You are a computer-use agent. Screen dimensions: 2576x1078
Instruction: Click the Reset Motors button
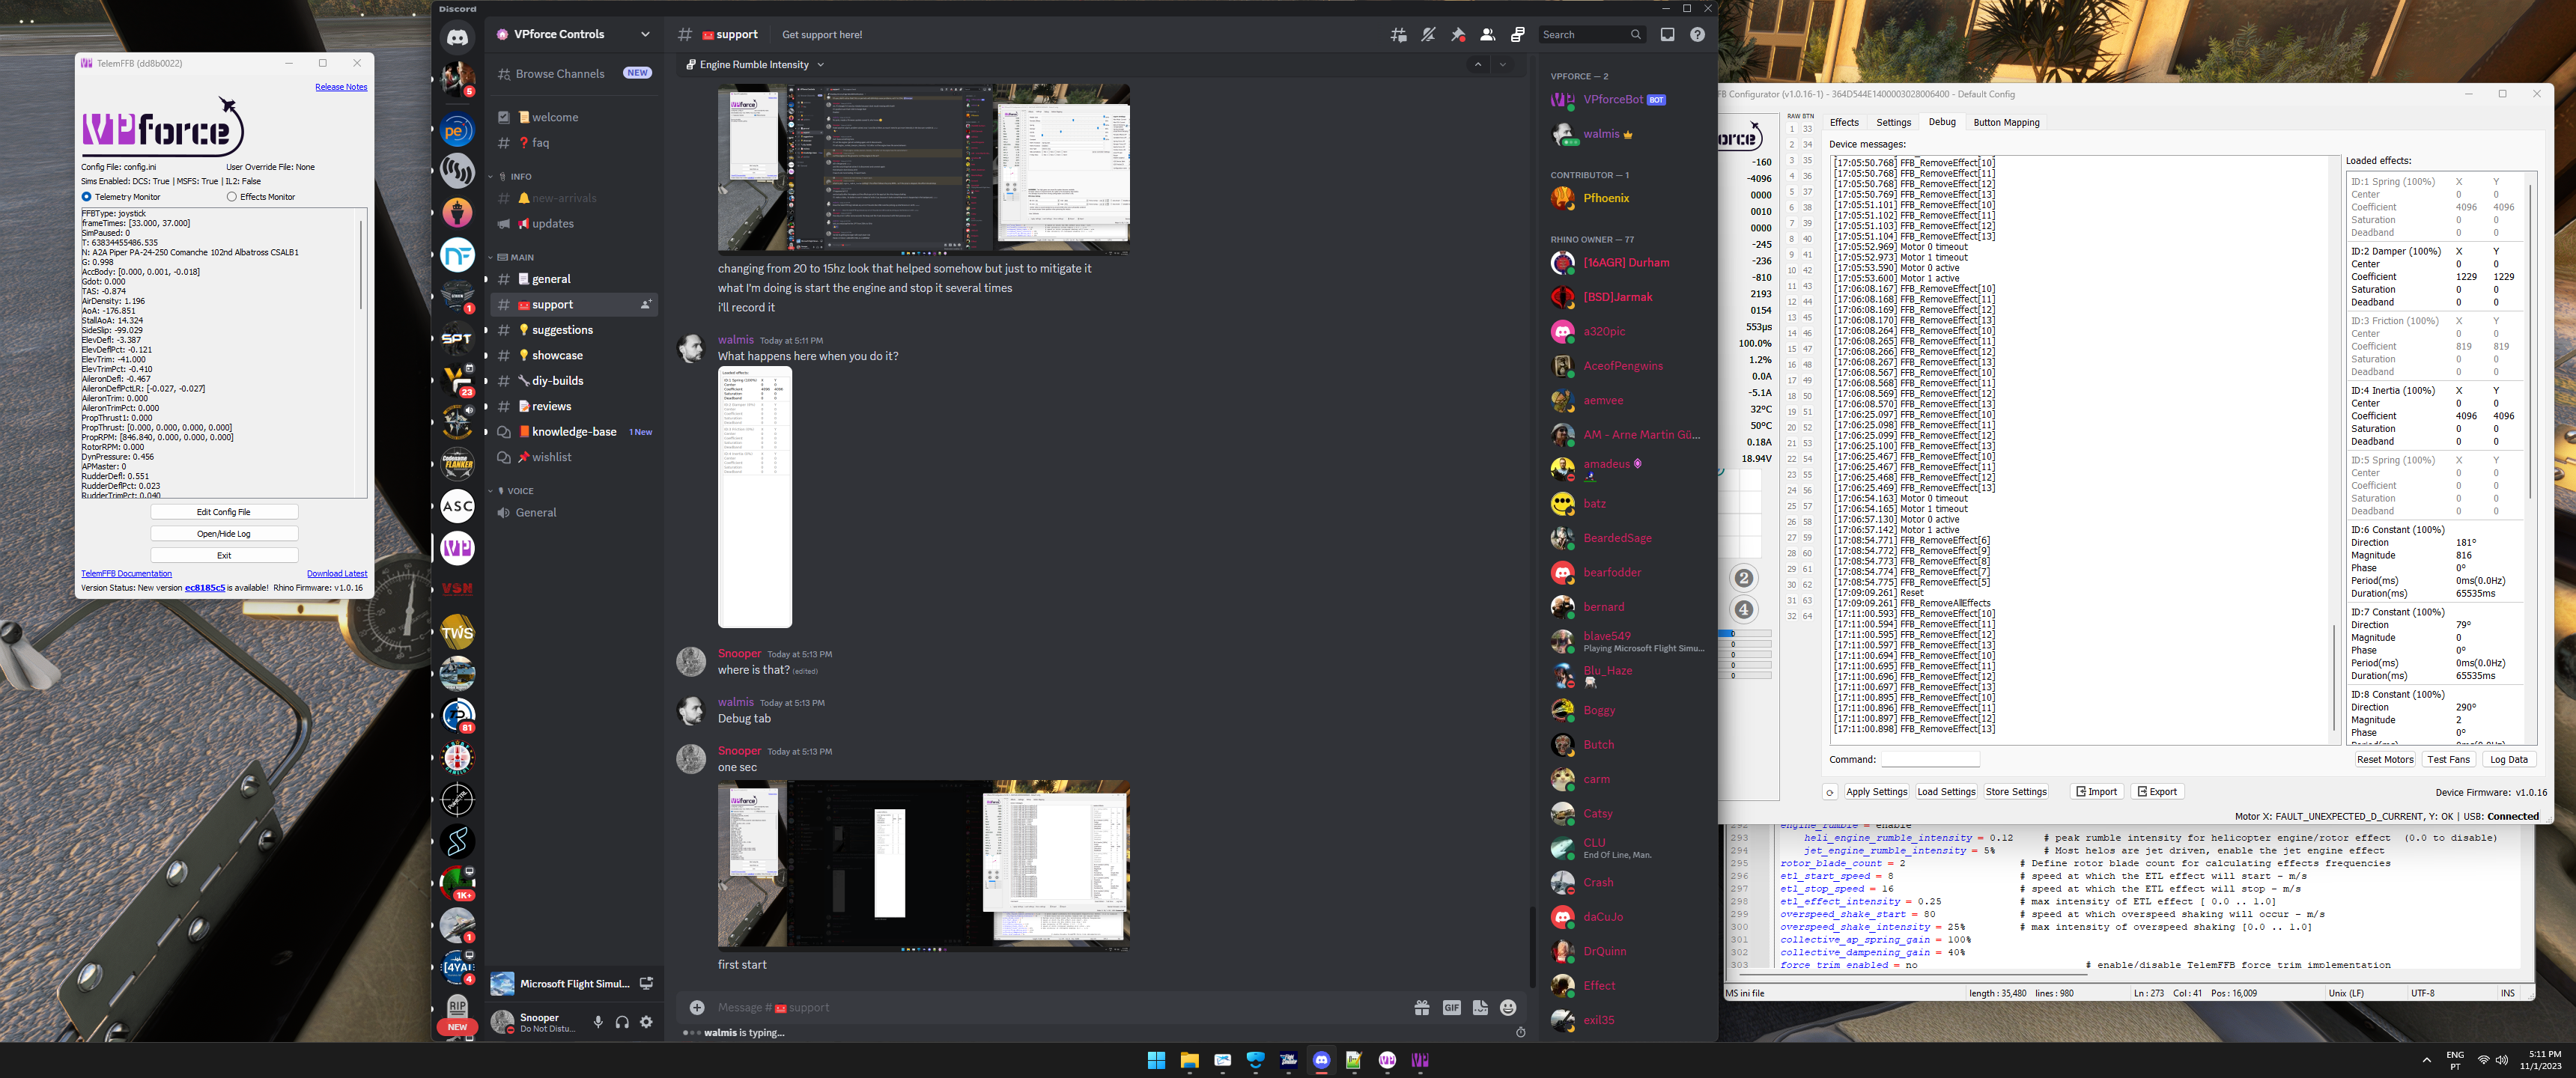tap(2384, 760)
